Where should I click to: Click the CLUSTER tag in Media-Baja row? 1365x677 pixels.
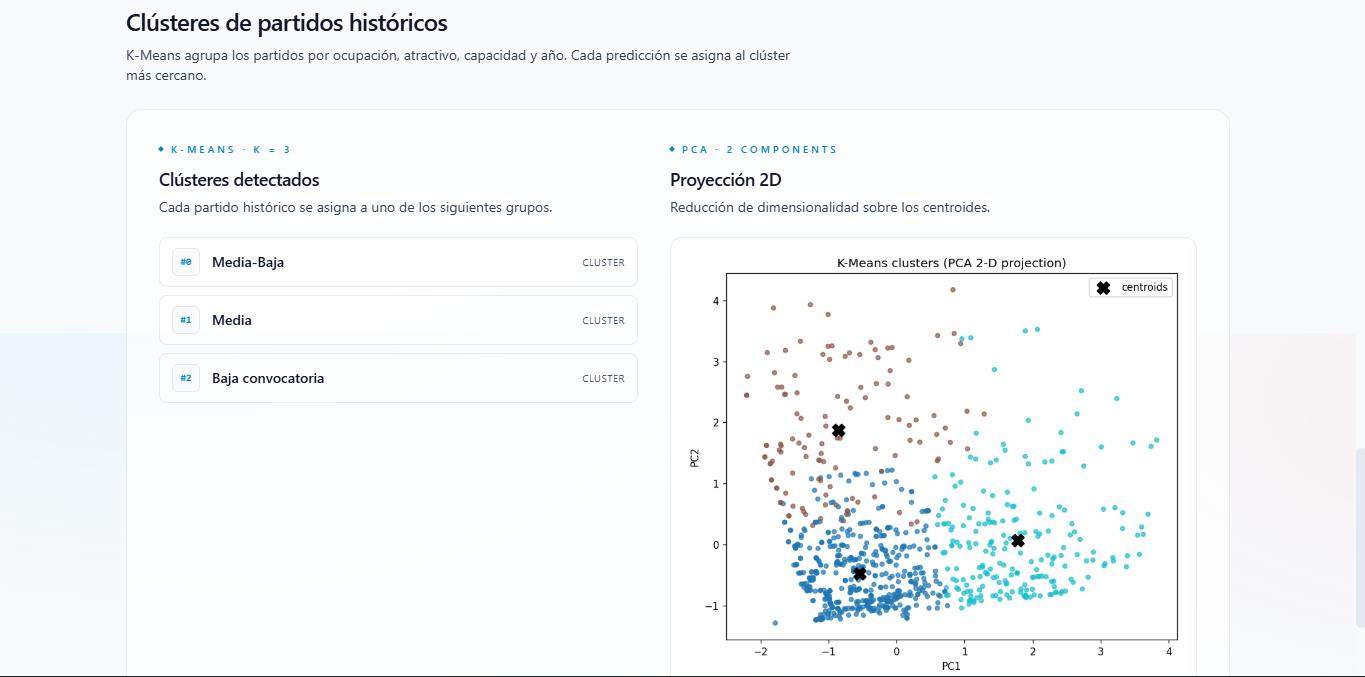[x=604, y=263]
